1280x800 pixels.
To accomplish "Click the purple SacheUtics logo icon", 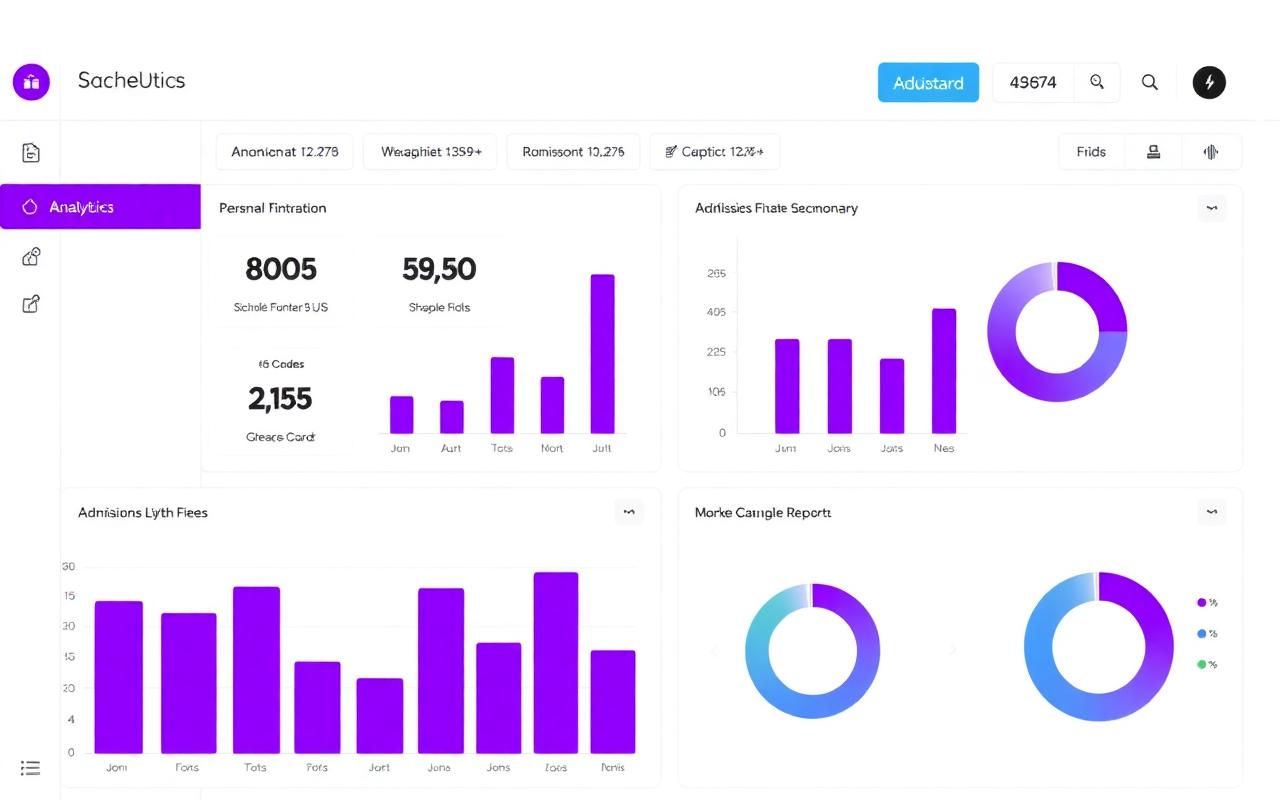I will [x=31, y=82].
